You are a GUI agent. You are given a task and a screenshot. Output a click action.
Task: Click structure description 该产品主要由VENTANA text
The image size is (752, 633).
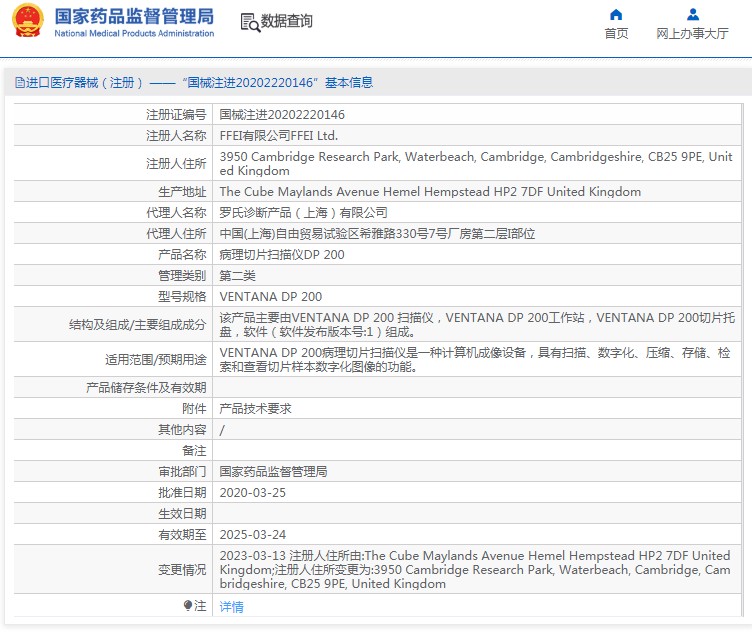477,325
